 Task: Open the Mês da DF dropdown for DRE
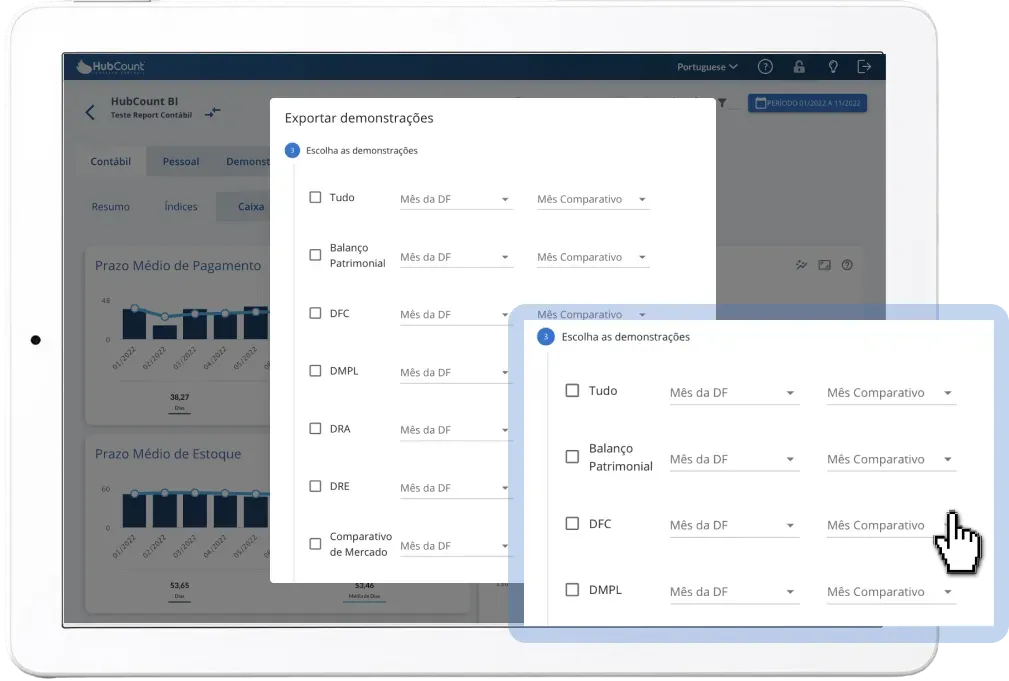click(455, 488)
